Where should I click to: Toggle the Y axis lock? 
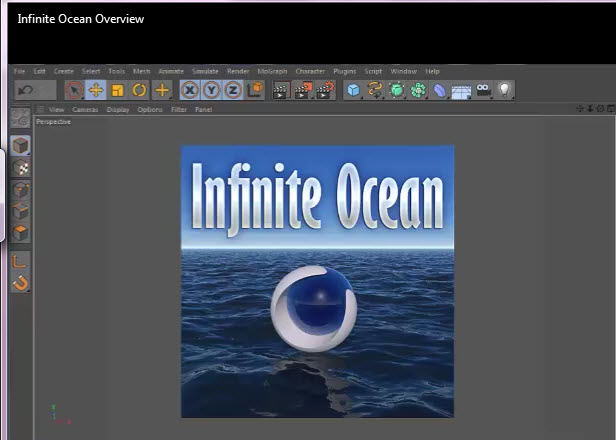tap(211, 90)
